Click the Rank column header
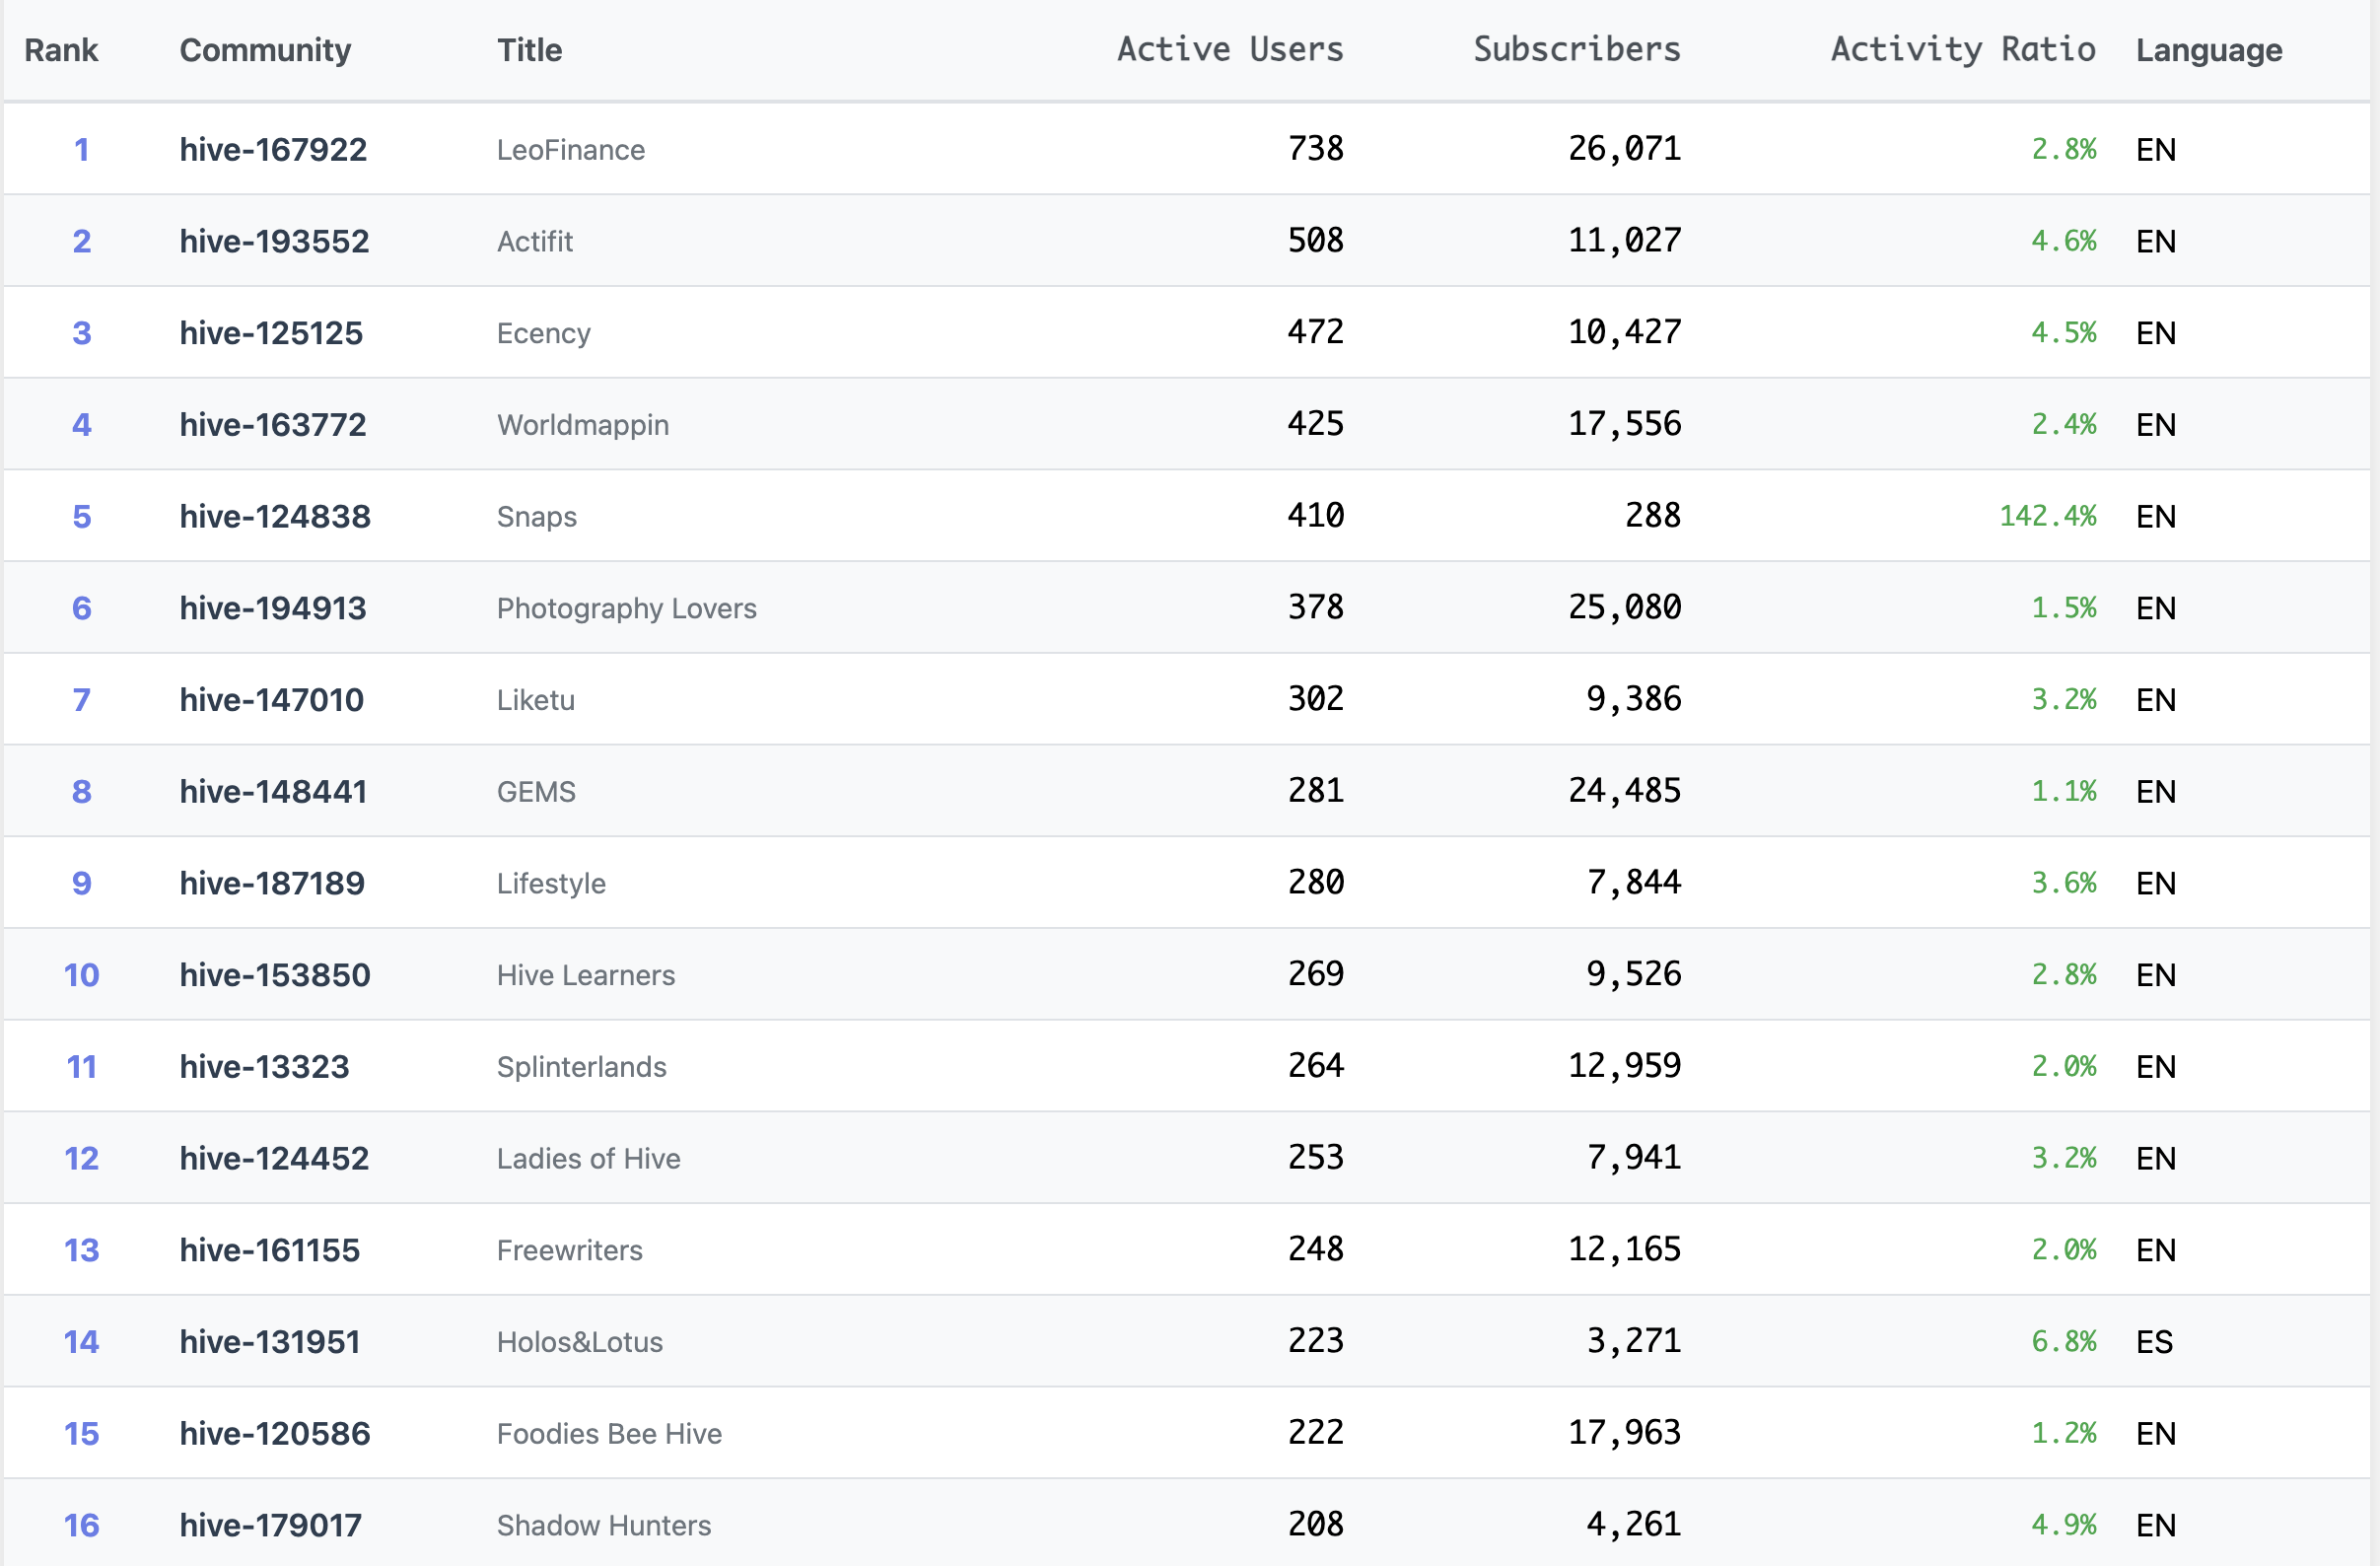2380x1566 pixels. [61, 50]
